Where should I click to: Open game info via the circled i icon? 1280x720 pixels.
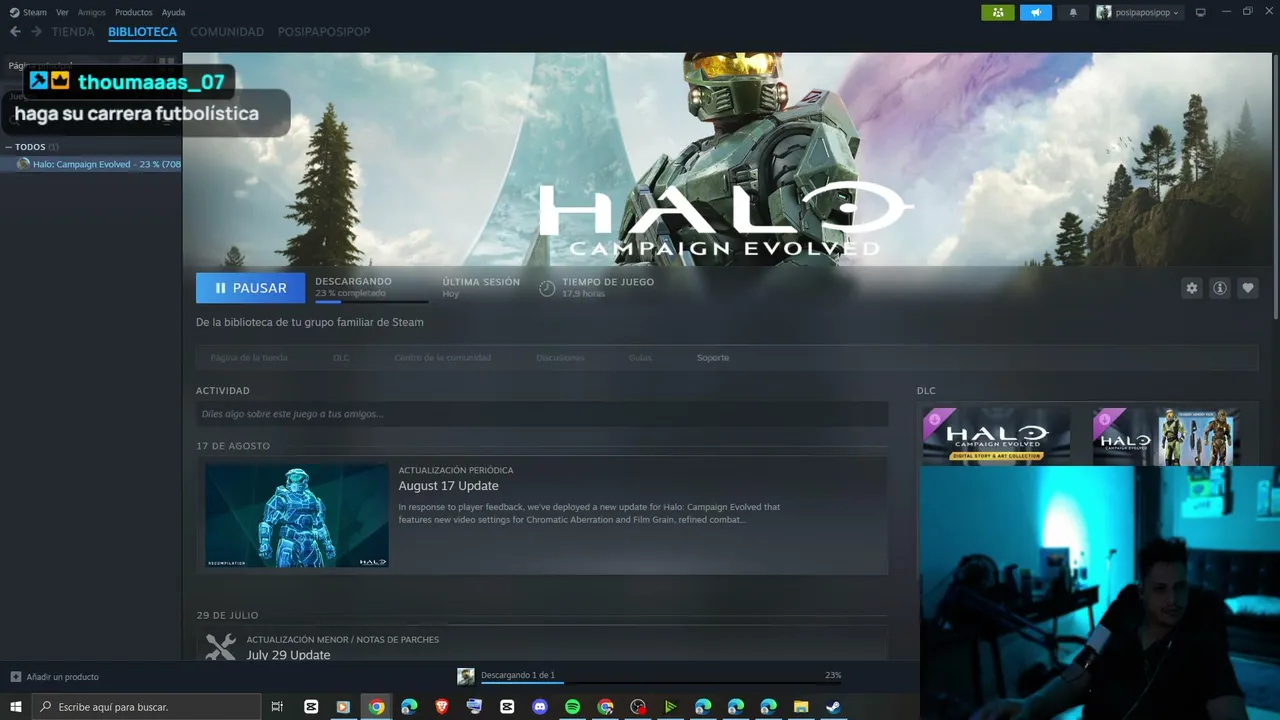point(1219,288)
